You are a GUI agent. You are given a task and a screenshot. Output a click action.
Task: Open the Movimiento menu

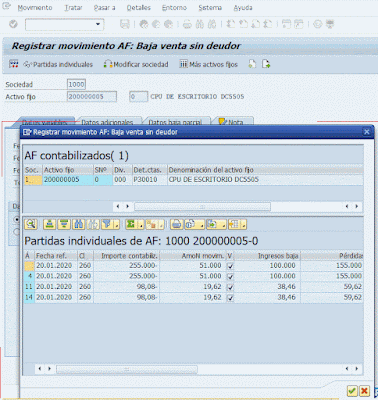[x=35, y=8]
